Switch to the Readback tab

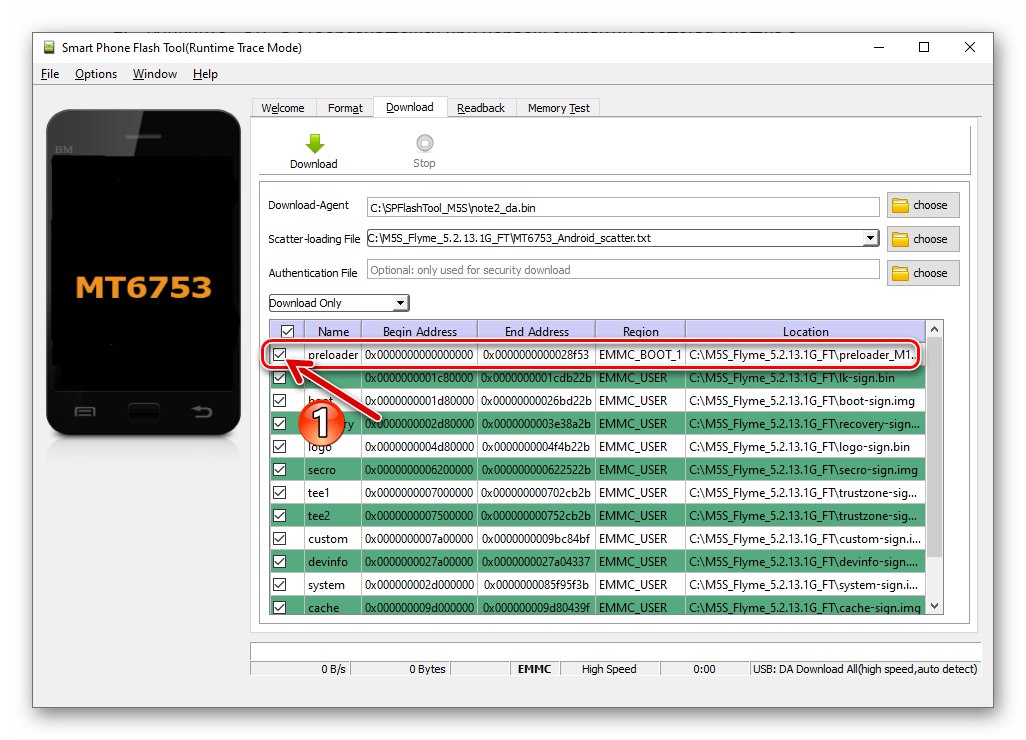[481, 107]
